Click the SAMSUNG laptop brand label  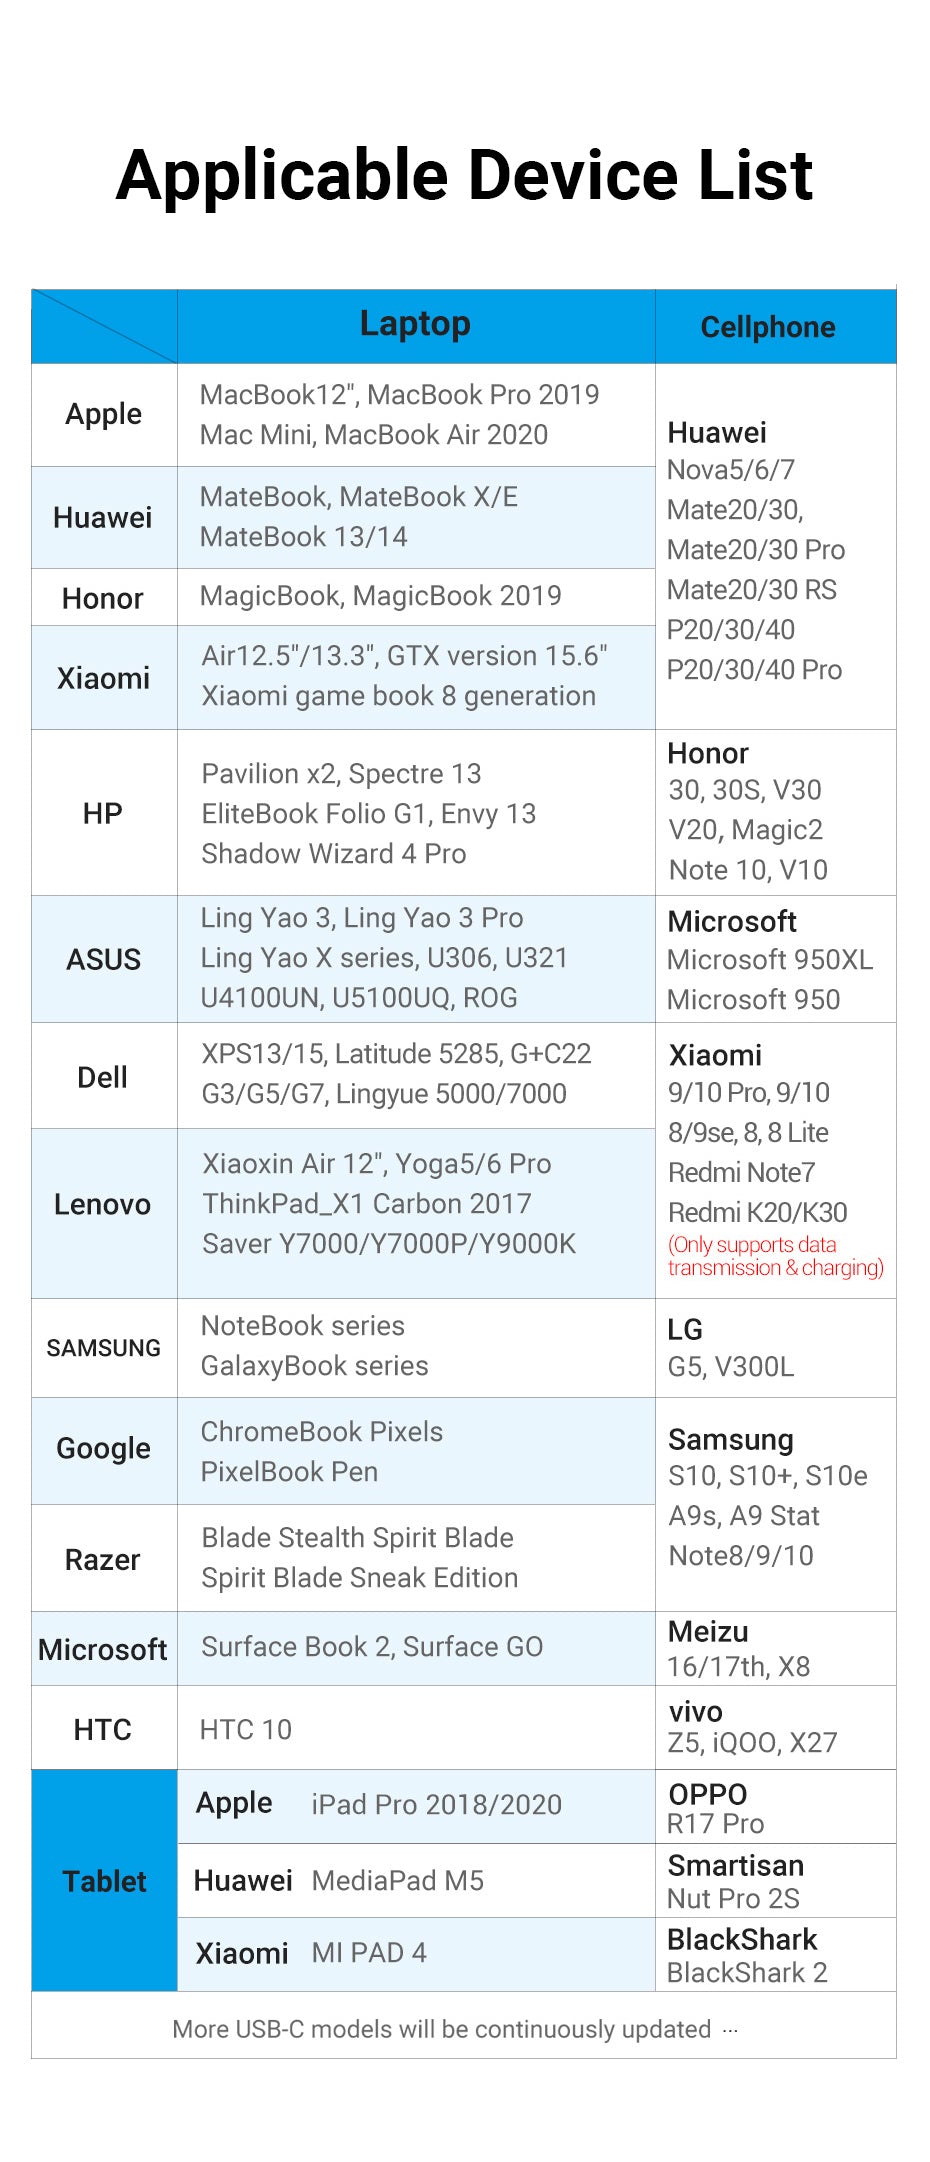tap(104, 1348)
